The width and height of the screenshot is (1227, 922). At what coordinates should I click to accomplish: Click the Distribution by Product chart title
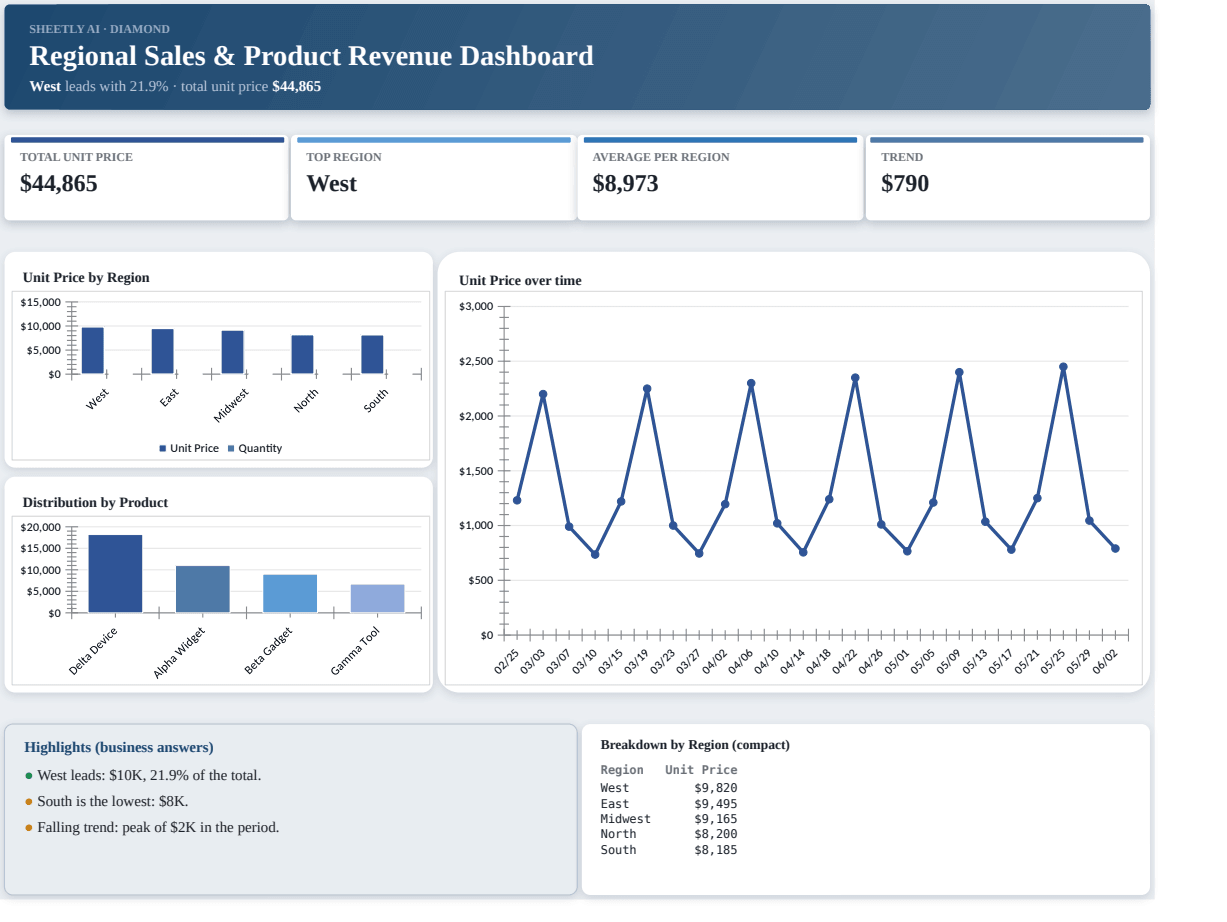point(95,502)
